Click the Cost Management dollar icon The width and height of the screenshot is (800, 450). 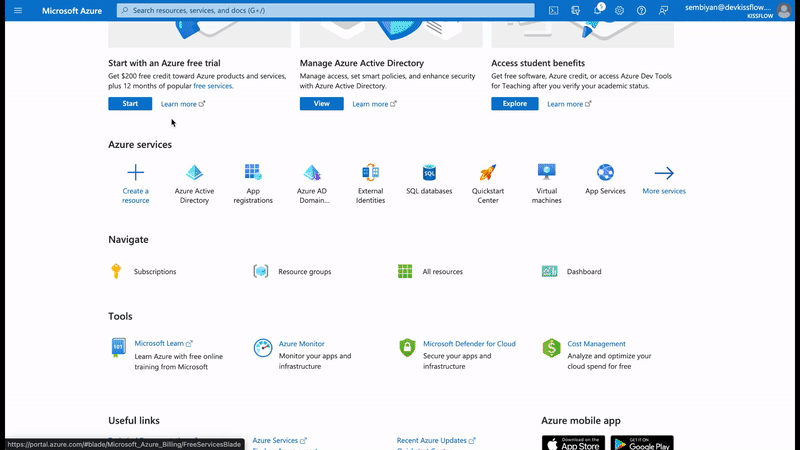[552, 348]
